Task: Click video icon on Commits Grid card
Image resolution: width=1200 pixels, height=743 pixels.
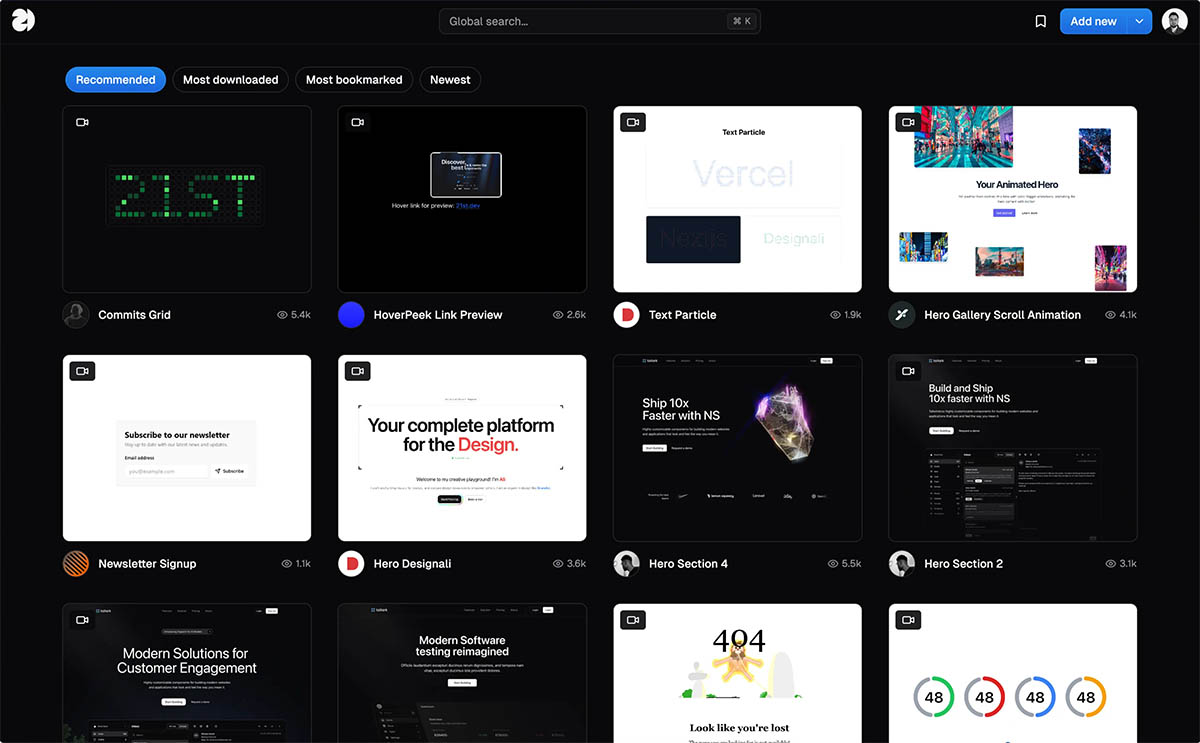Action: [82, 122]
